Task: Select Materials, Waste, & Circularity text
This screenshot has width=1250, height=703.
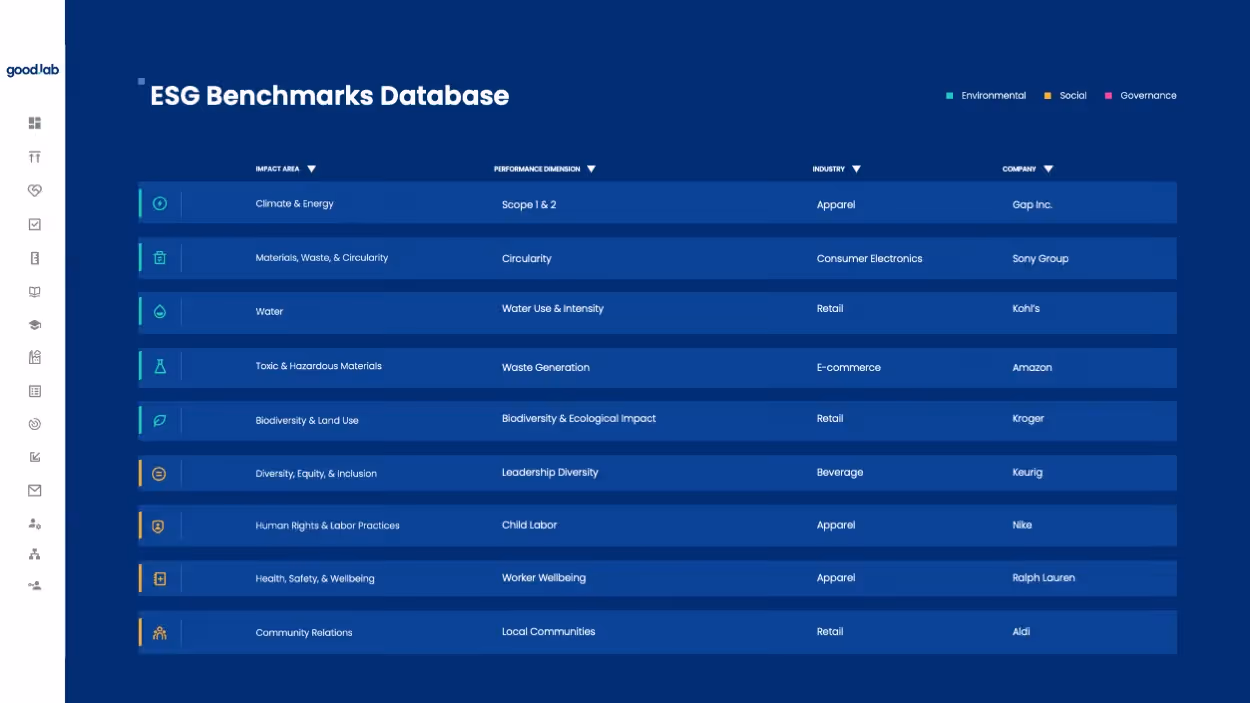Action: click(x=322, y=258)
